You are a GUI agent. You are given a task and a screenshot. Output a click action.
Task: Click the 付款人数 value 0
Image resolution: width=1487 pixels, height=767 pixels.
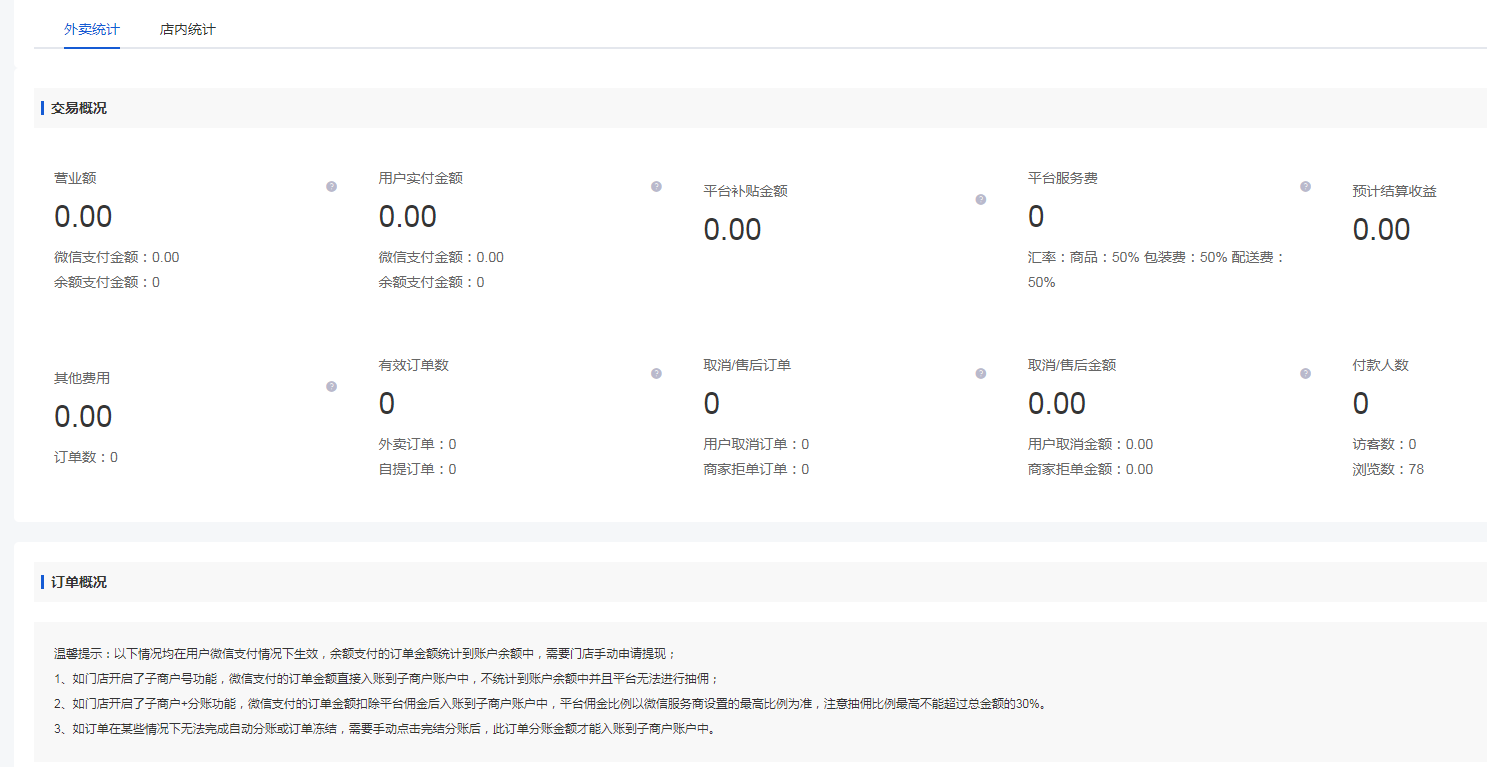pyautogui.click(x=1361, y=404)
